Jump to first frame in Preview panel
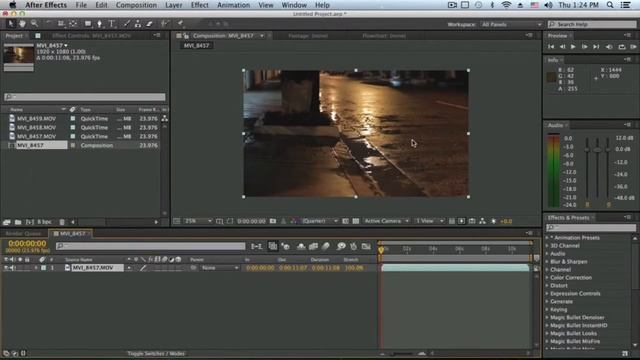Viewport: 640px width, 360px height. pyautogui.click(x=551, y=47)
